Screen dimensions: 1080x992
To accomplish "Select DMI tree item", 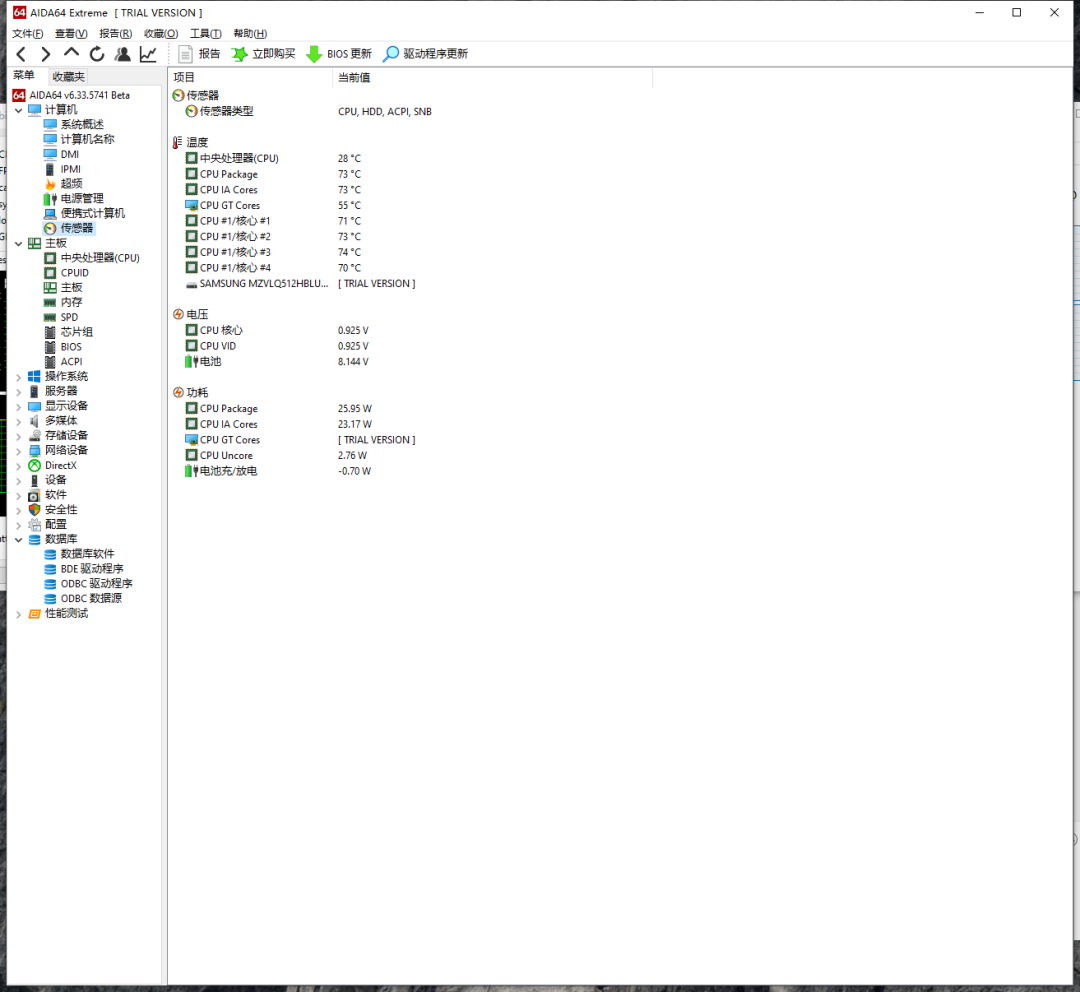I will click(70, 154).
